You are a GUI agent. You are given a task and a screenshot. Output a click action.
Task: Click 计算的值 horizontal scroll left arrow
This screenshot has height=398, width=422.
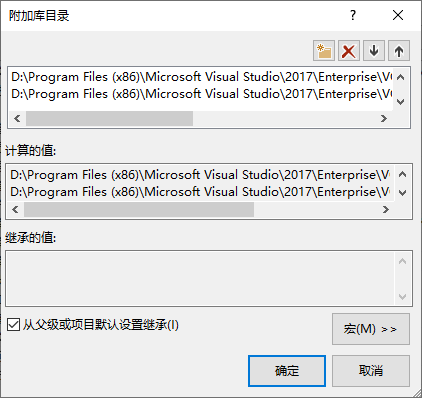15,209
